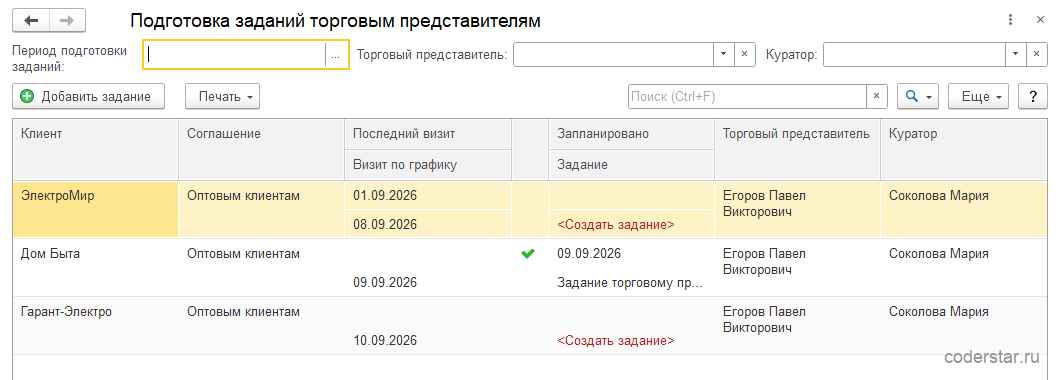Sort by the Соглашение column header
The height and width of the screenshot is (380, 1064).
coord(261,149)
